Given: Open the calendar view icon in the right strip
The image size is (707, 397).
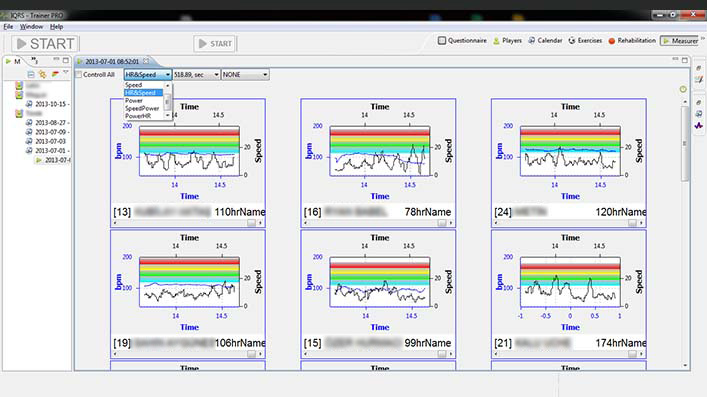Looking at the screenshot, I should pyautogui.click(x=699, y=114).
